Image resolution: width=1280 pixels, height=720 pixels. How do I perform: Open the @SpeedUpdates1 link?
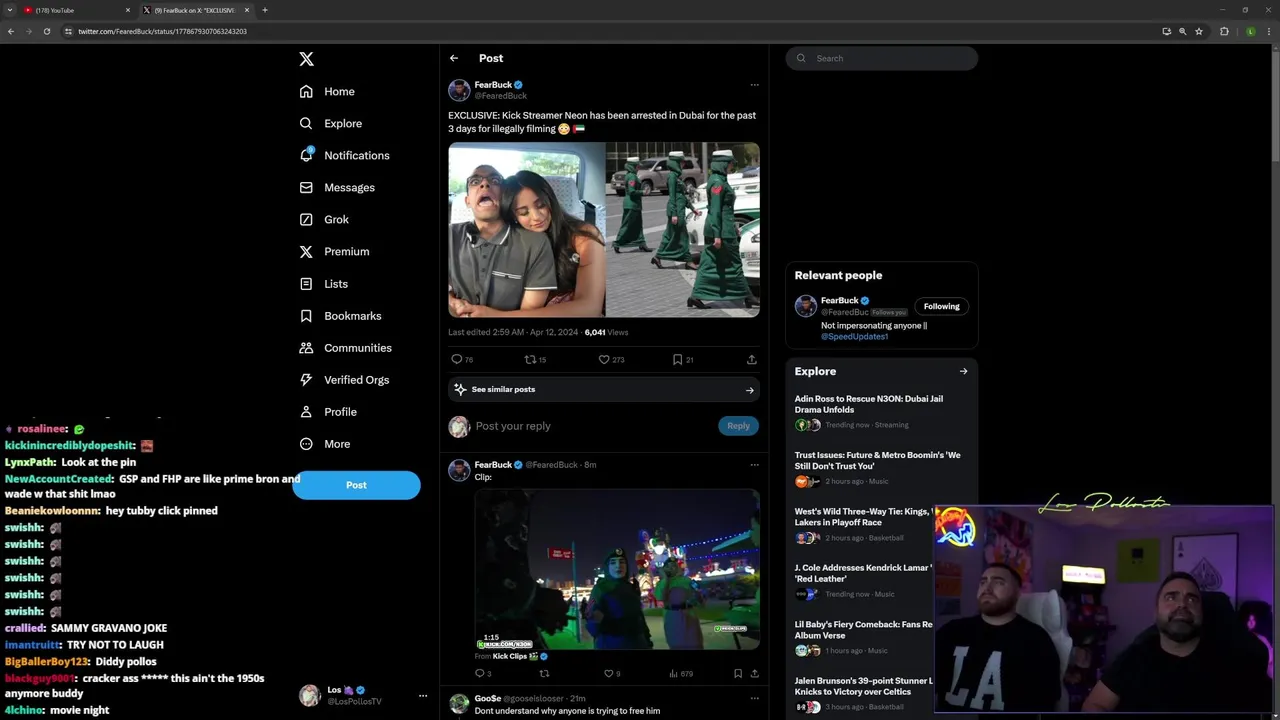pyautogui.click(x=854, y=337)
